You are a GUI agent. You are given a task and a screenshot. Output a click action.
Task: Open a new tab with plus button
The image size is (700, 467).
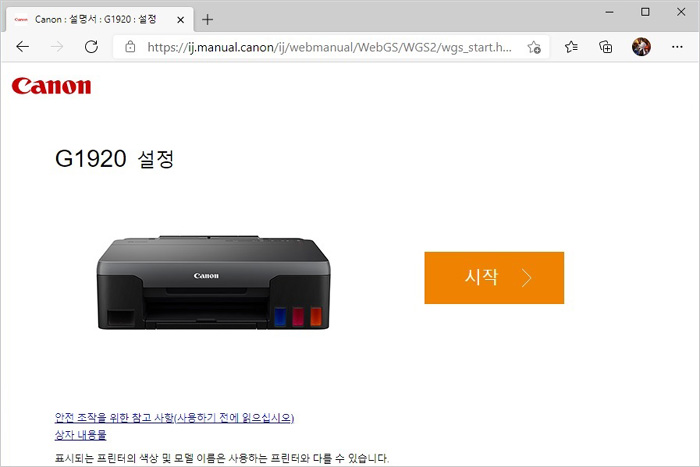click(x=207, y=20)
